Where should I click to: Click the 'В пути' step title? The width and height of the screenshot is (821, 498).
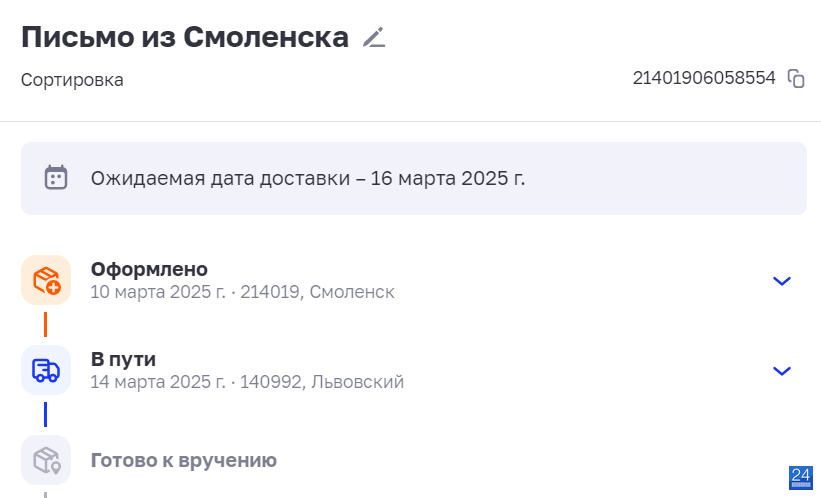pyautogui.click(x=124, y=359)
